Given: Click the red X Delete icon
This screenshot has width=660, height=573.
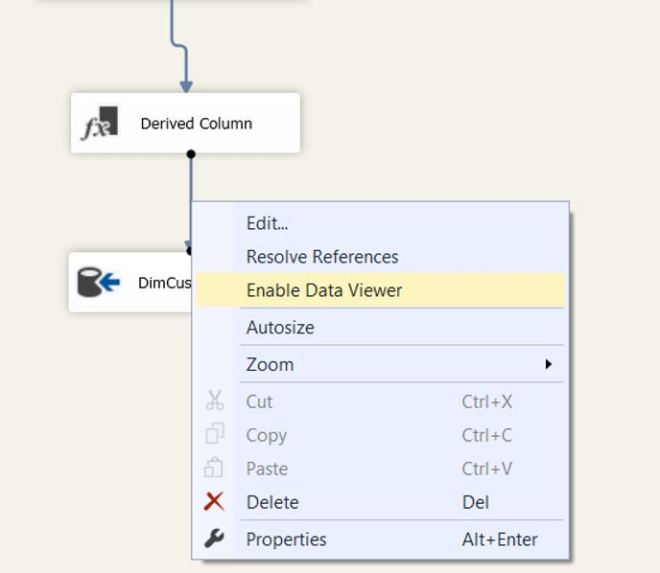Looking at the screenshot, I should click(215, 502).
